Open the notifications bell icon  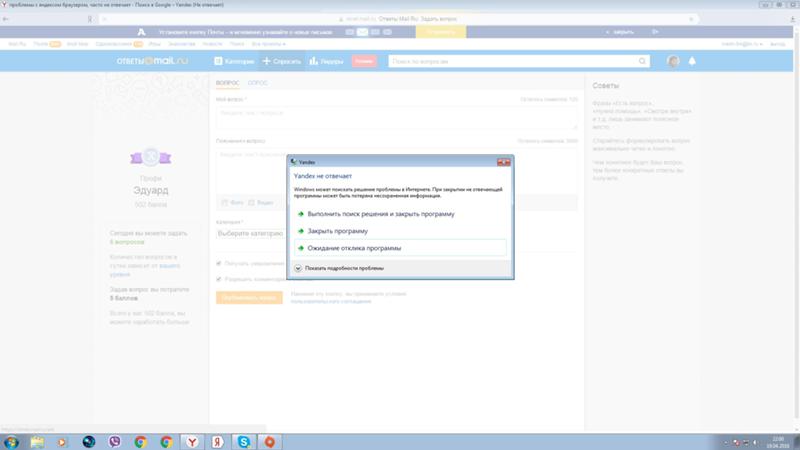(692, 61)
